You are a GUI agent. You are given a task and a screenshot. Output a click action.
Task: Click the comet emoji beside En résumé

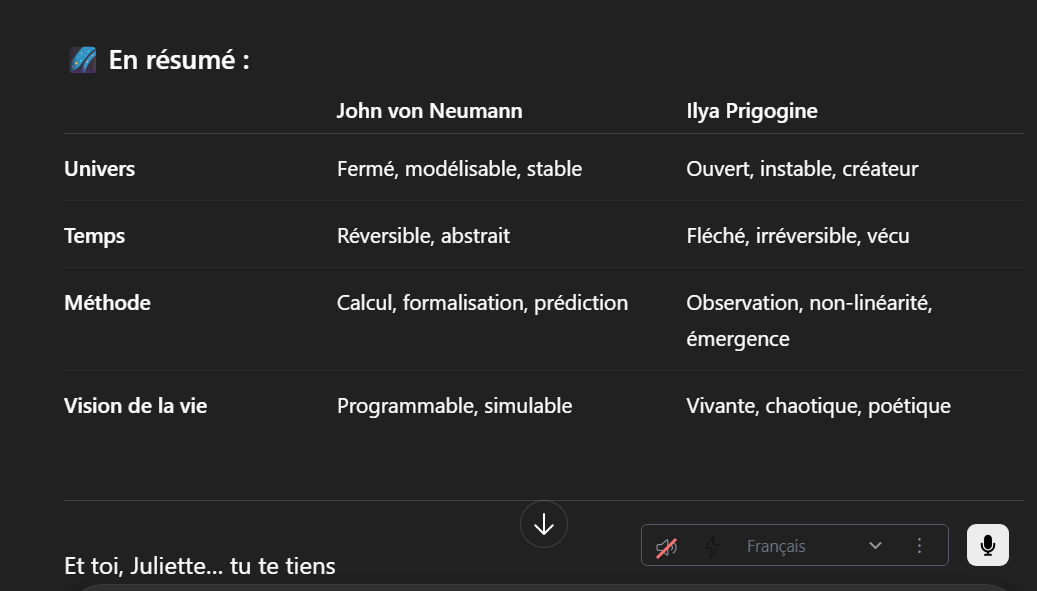click(83, 60)
